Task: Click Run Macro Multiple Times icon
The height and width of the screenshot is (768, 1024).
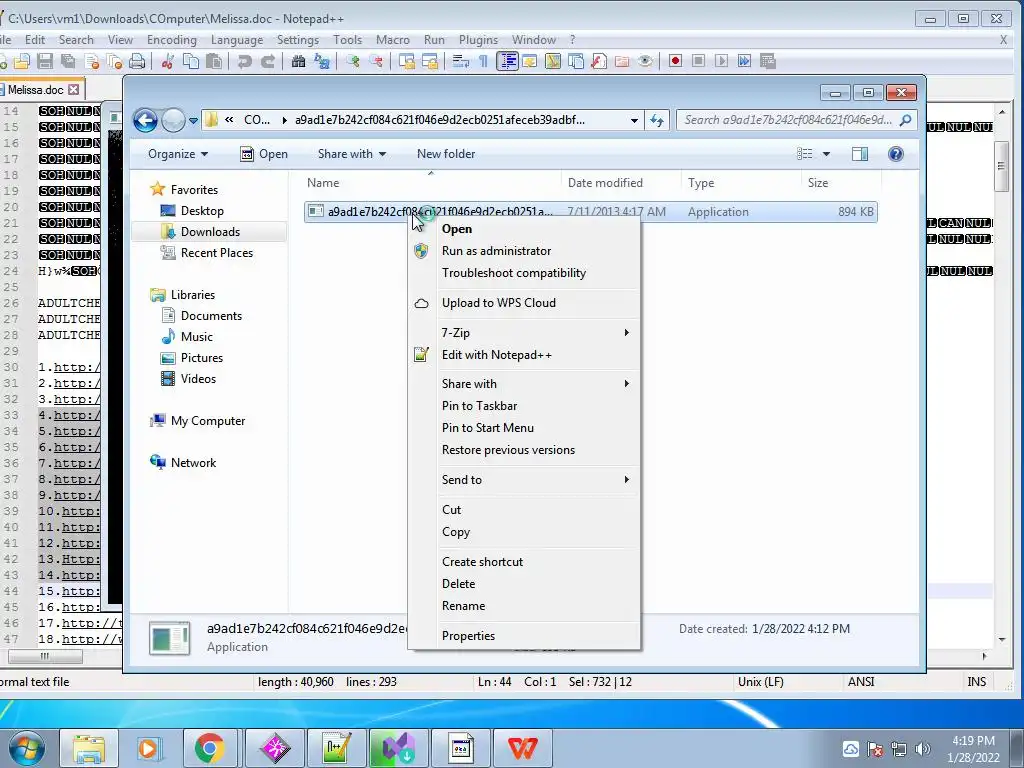Action: [x=744, y=61]
